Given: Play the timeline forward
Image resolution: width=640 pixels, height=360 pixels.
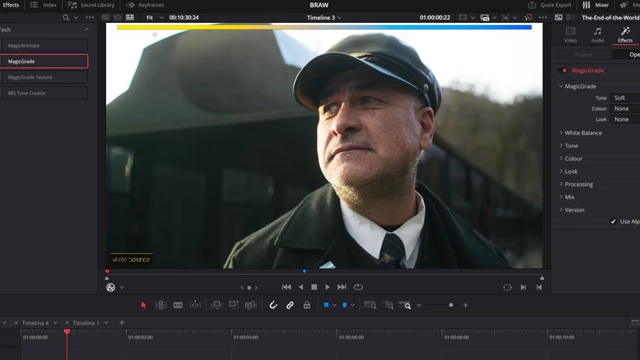Looking at the screenshot, I should point(327,287).
